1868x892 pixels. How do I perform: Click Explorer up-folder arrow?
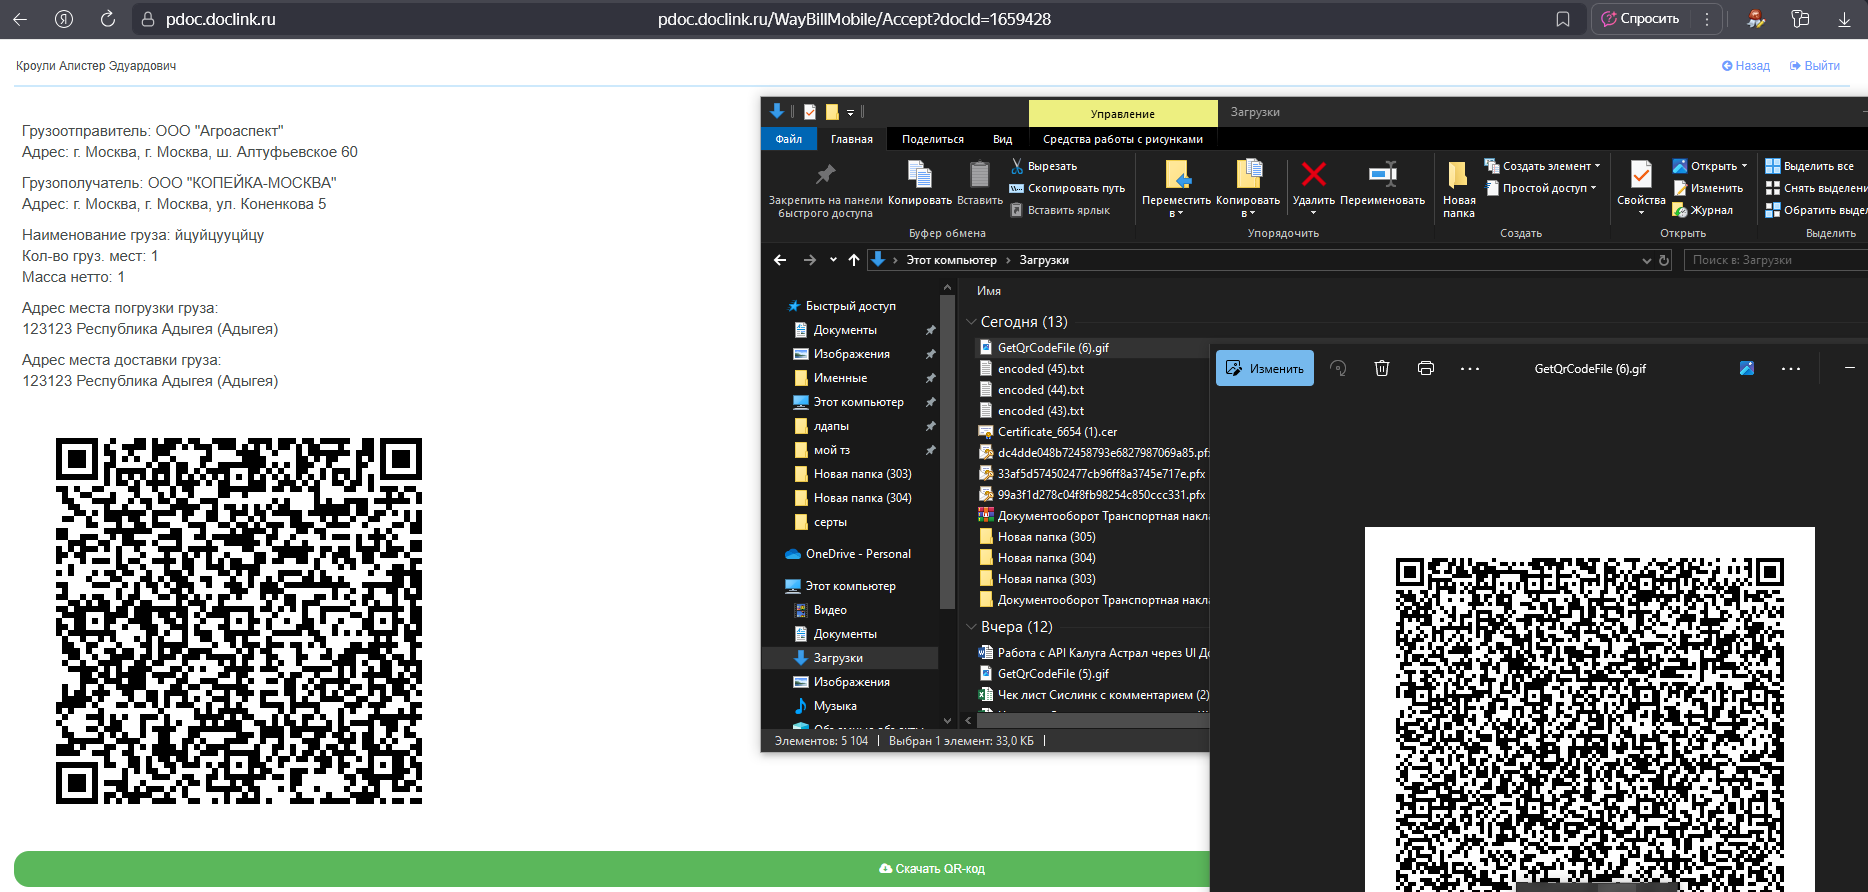[854, 260]
